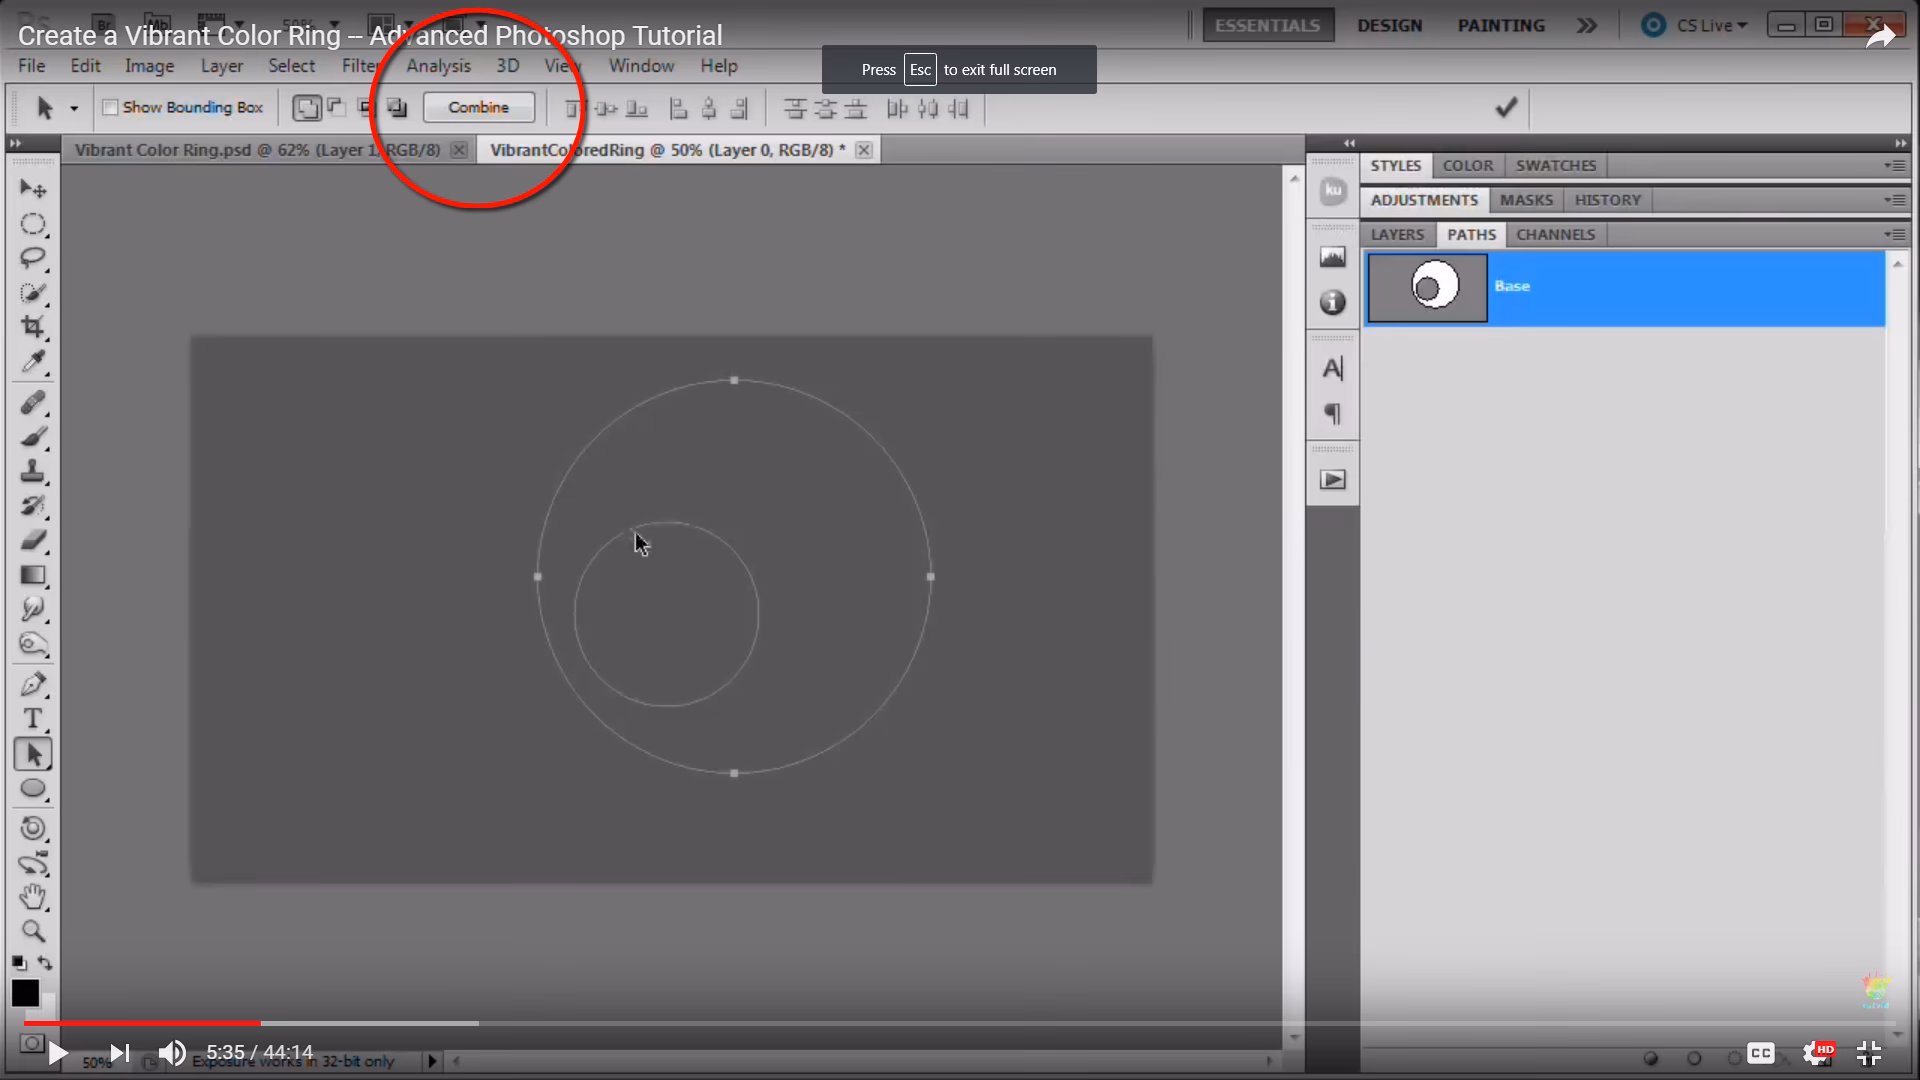Select the Crop tool
The width and height of the screenshot is (1920, 1080).
pos(34,327)
